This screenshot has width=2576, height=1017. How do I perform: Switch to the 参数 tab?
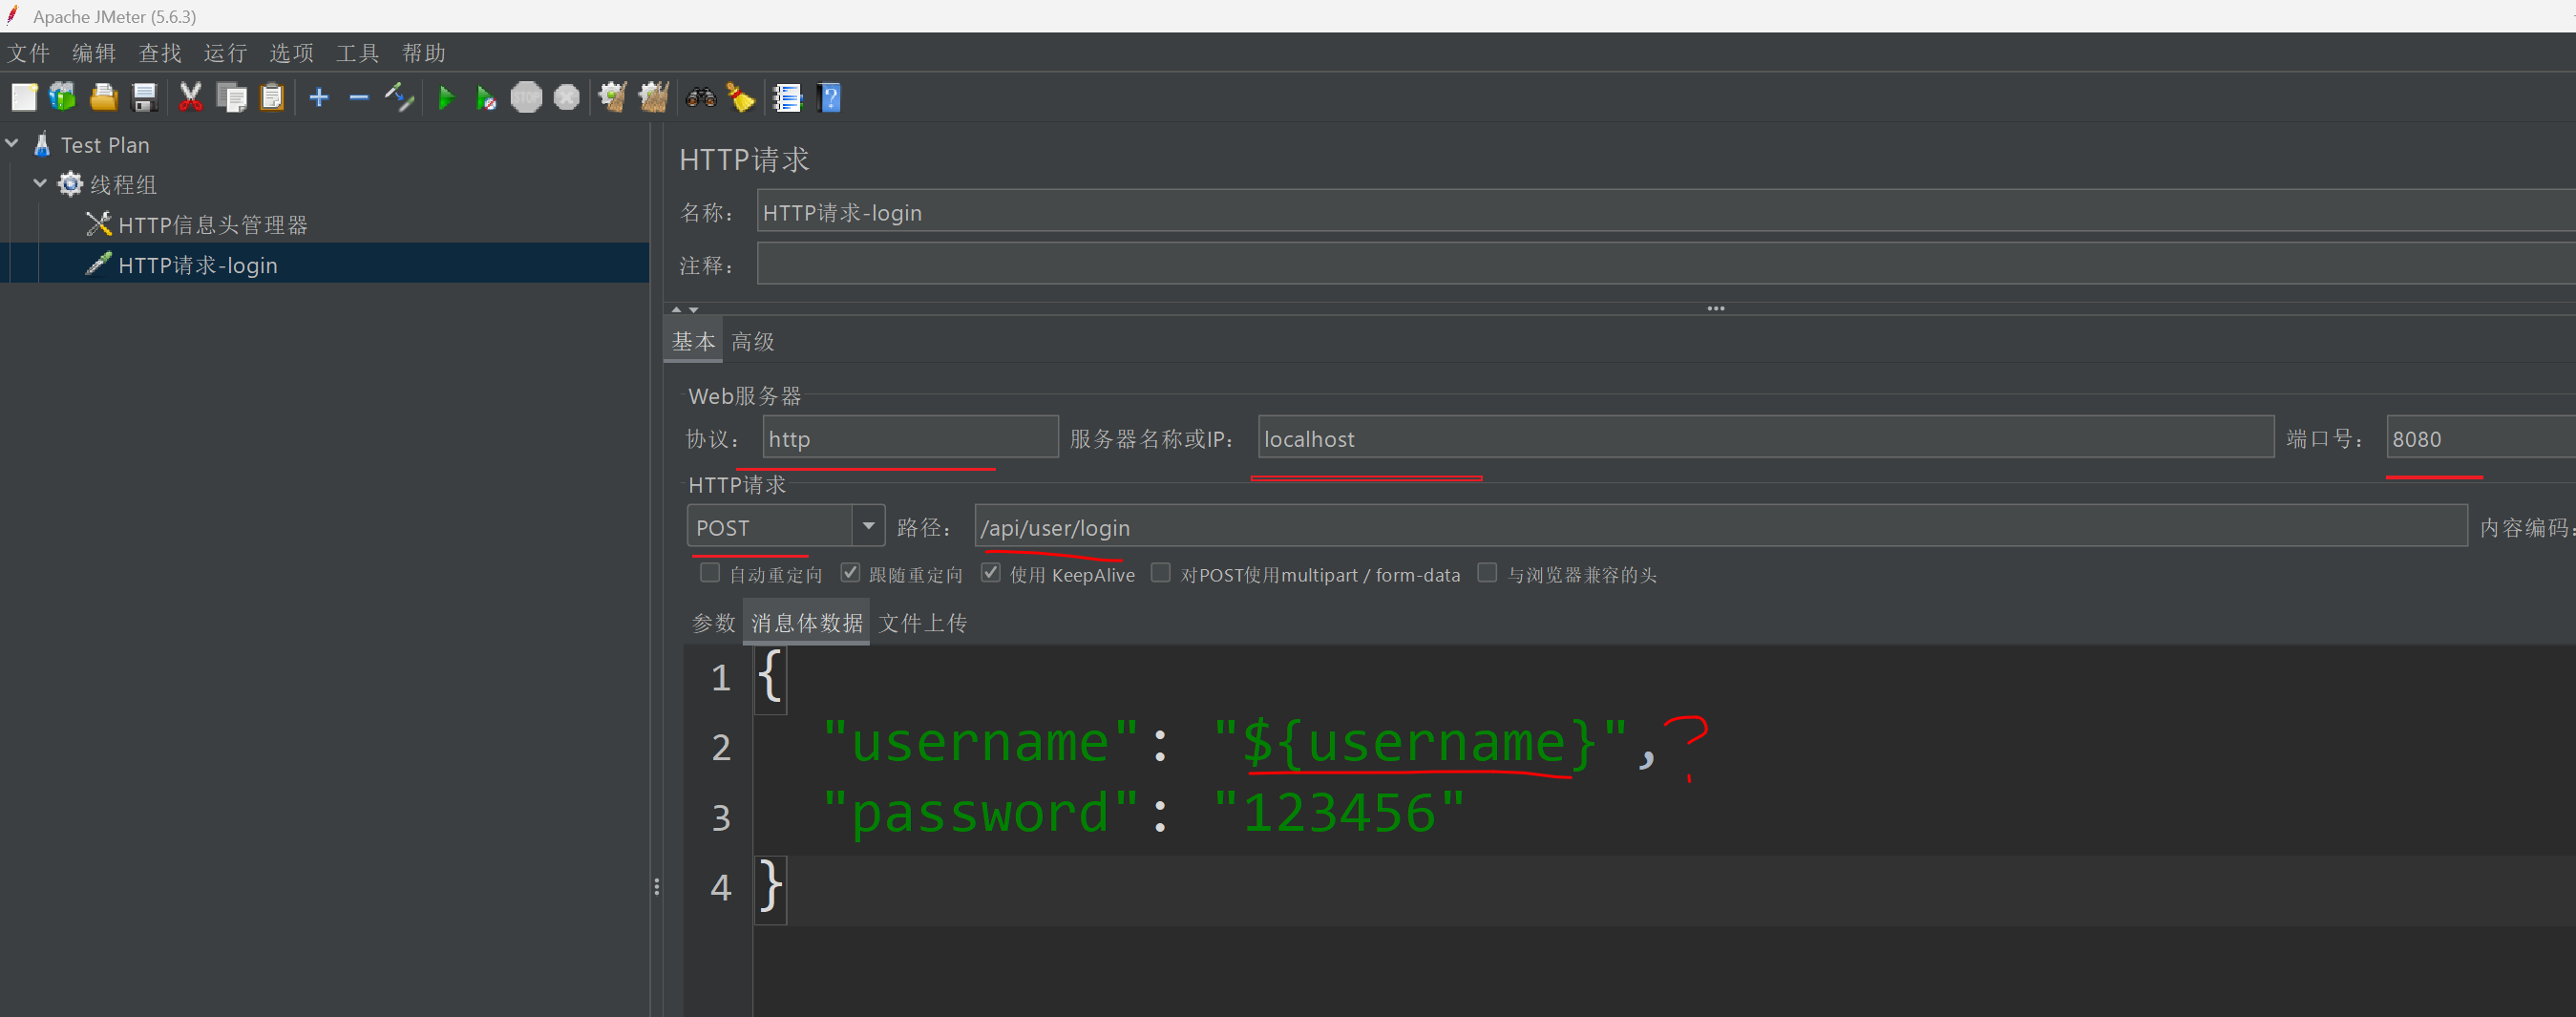pyautogui.click(x=714, y=623)
